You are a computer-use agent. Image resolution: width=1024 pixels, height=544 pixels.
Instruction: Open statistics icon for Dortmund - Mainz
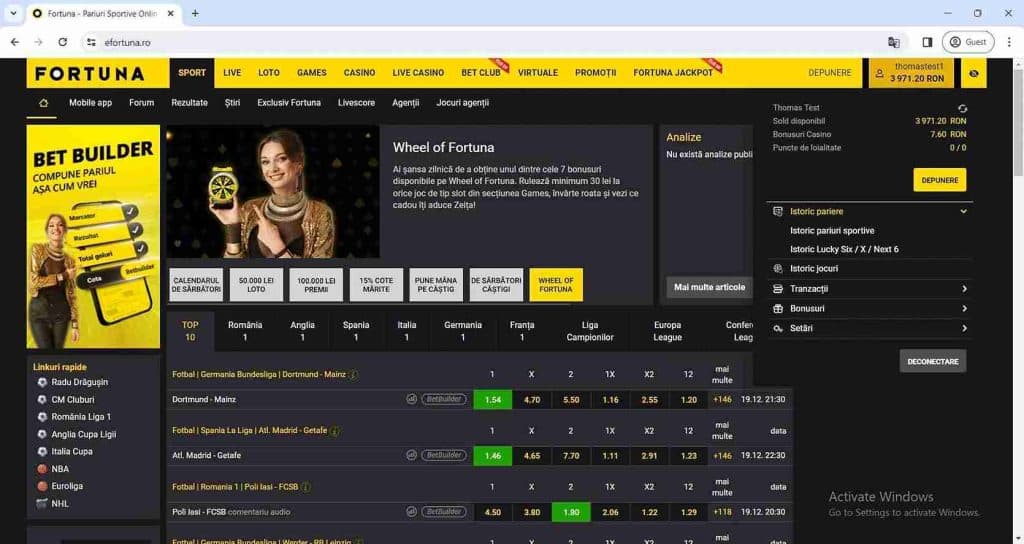pyautogui.click(x=411, y=399)
